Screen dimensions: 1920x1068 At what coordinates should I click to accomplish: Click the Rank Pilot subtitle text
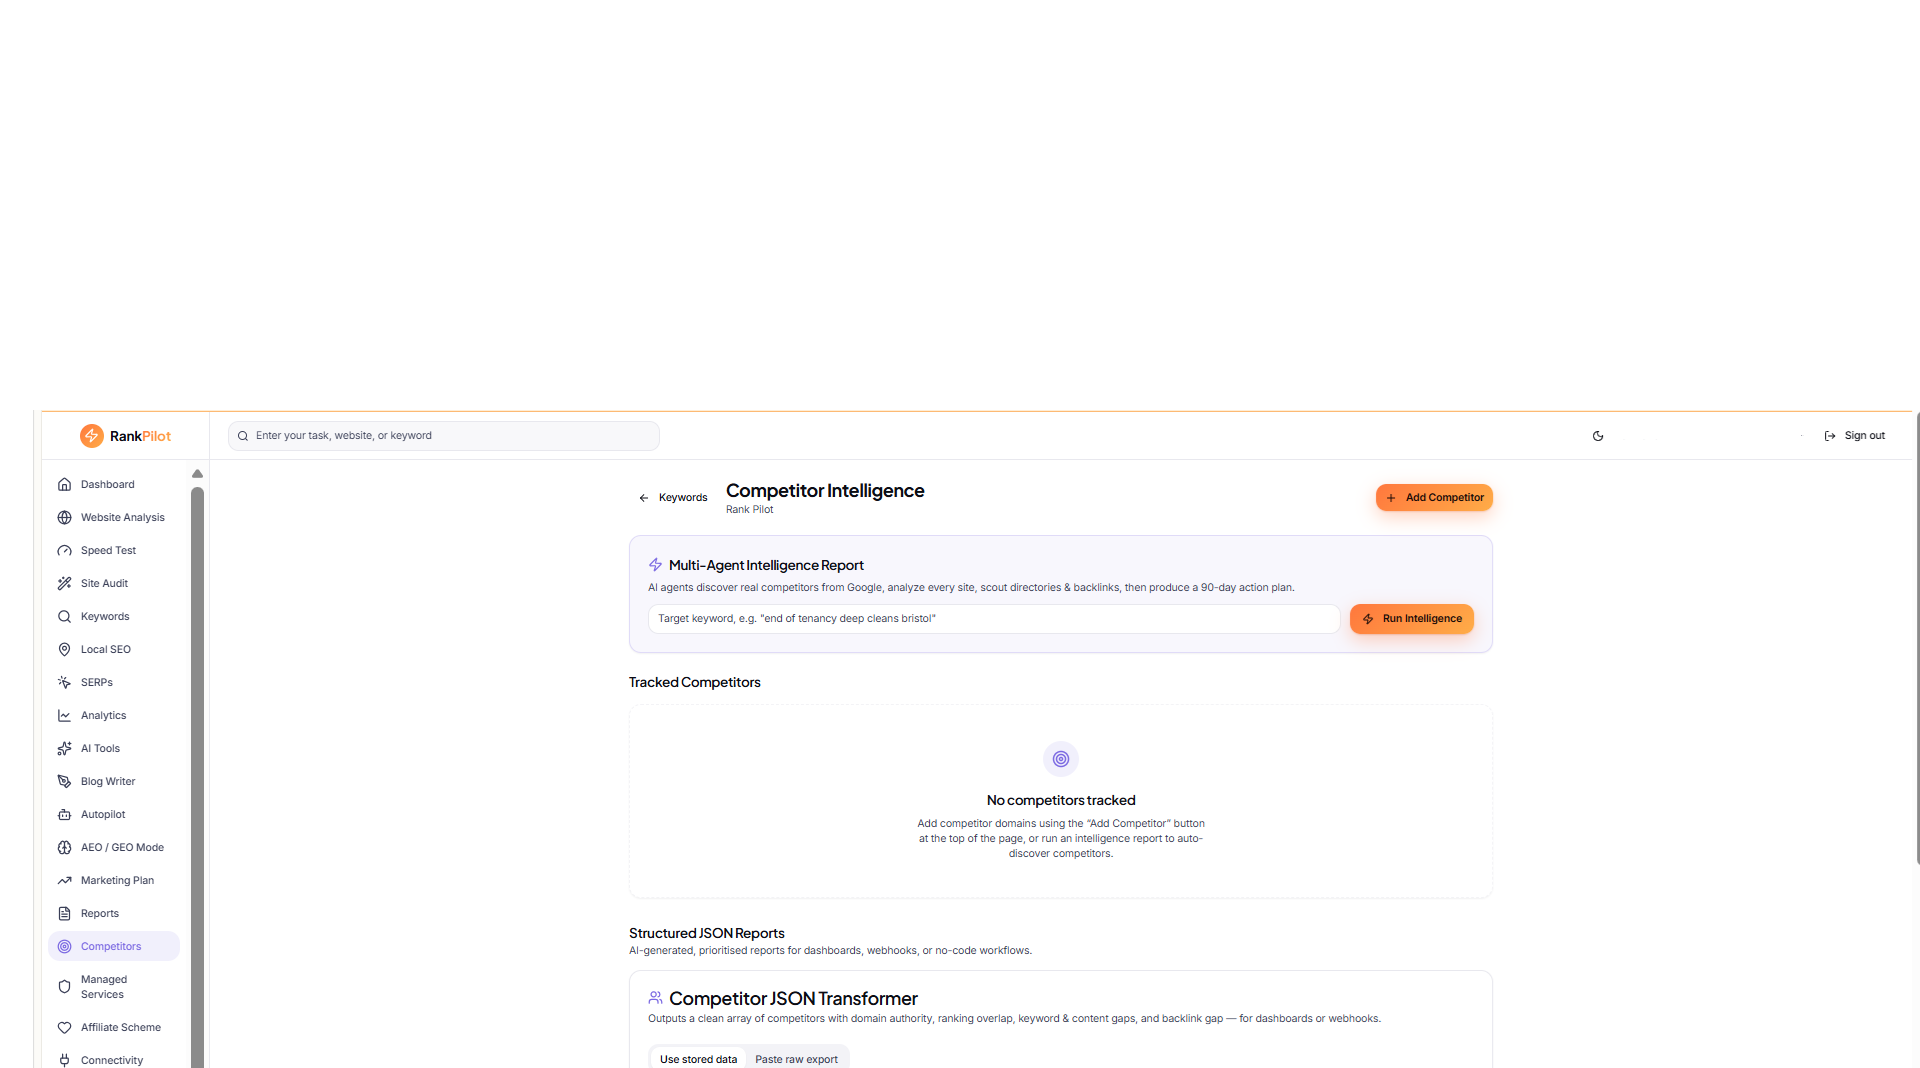click(750, 510)
